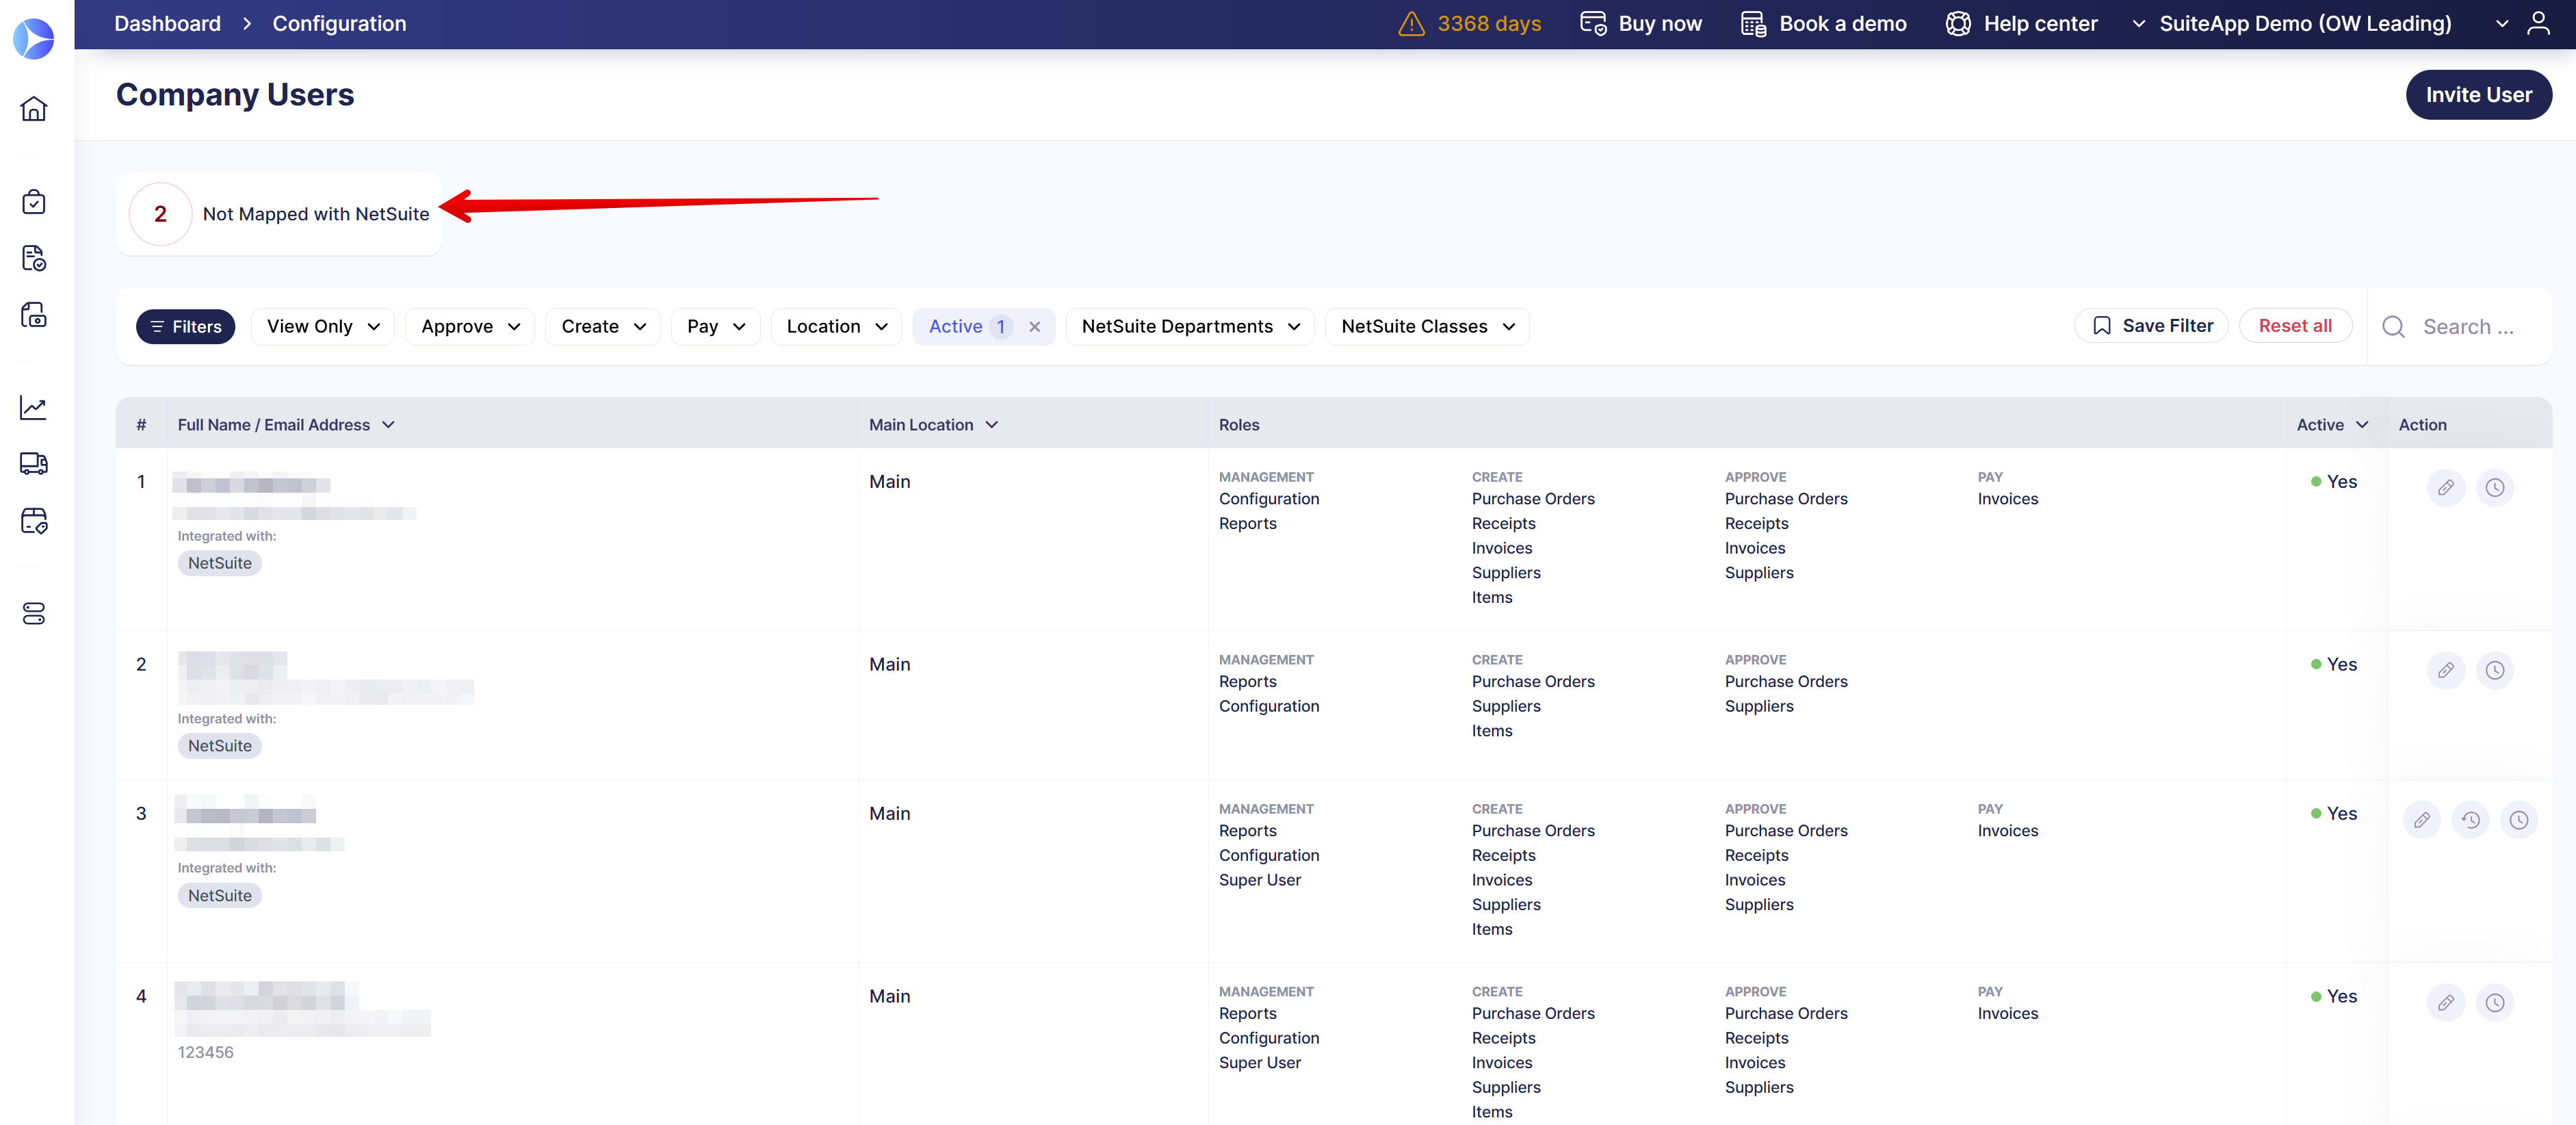Remove the Active filter with the X
2576x1125 pixels.
tap(1034, 327)
